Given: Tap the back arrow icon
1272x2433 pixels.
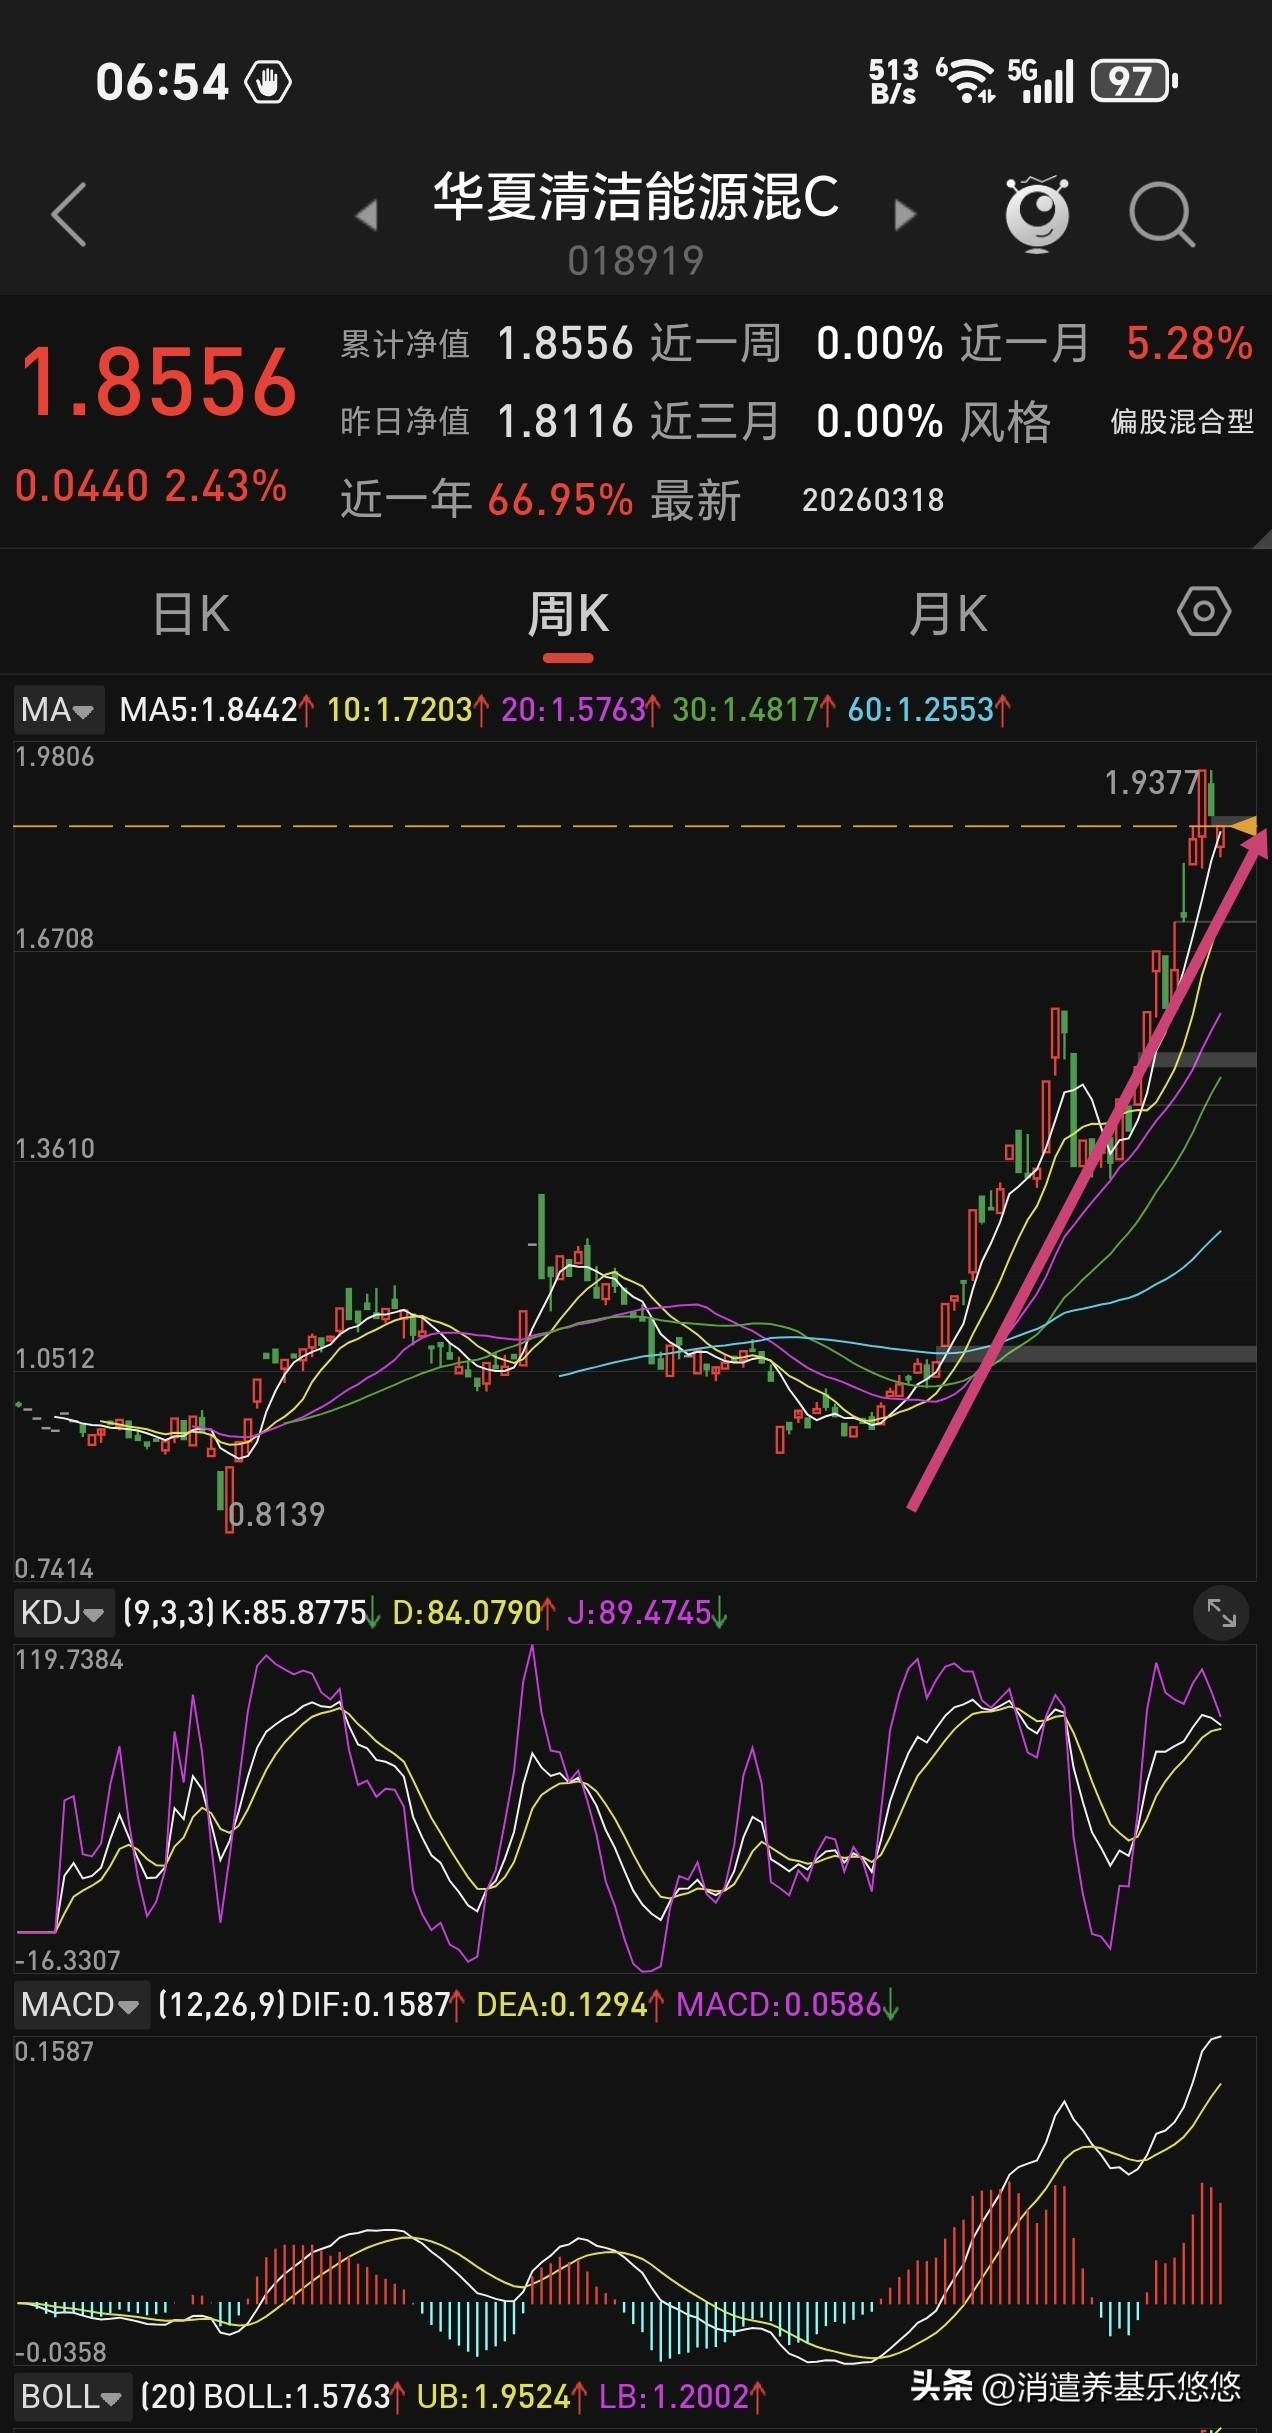Looking at the screenshot, I should click(x=69, y=214).
